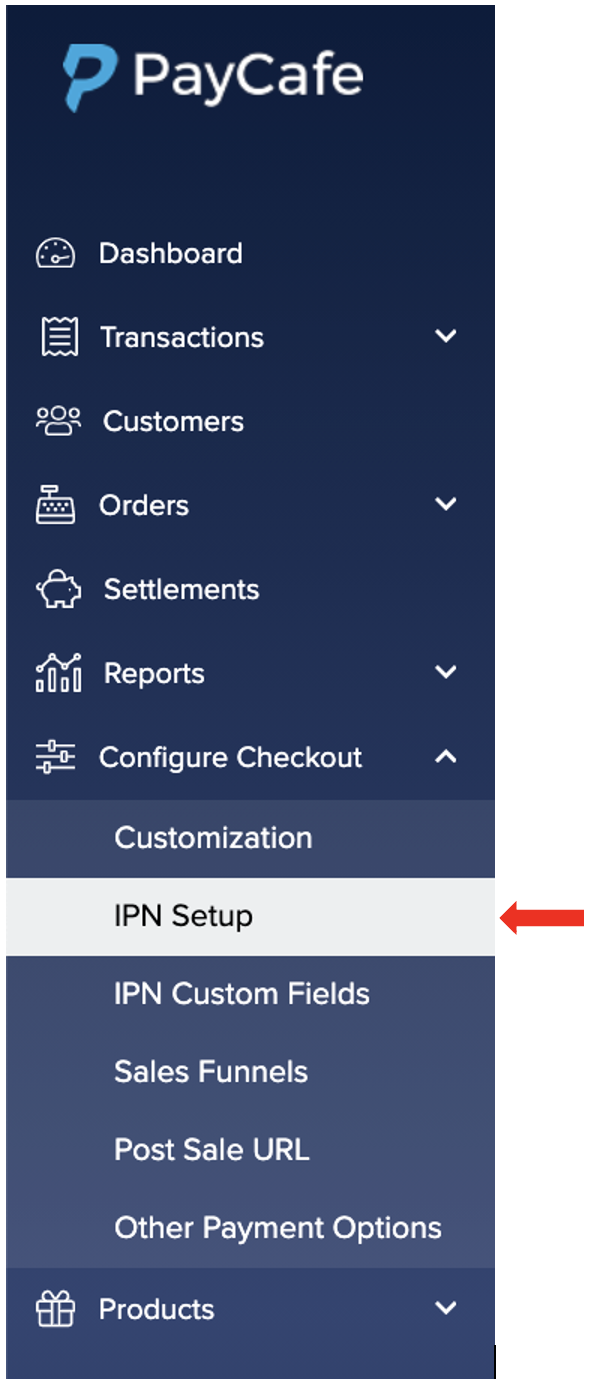Image resolution: width=598 pixels, height=1384 pixels.
Task: Open the Dashboard gauge icon
Action: click(55, 254)
